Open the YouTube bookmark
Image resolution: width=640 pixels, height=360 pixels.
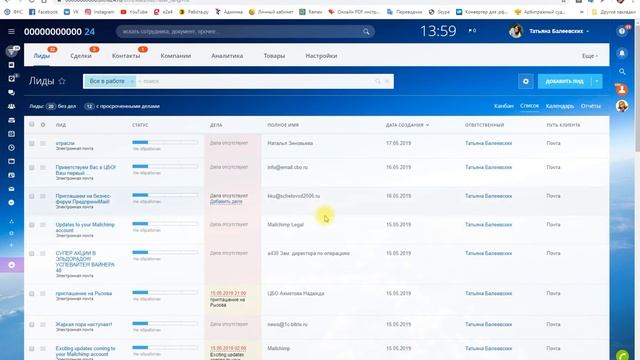134,12
